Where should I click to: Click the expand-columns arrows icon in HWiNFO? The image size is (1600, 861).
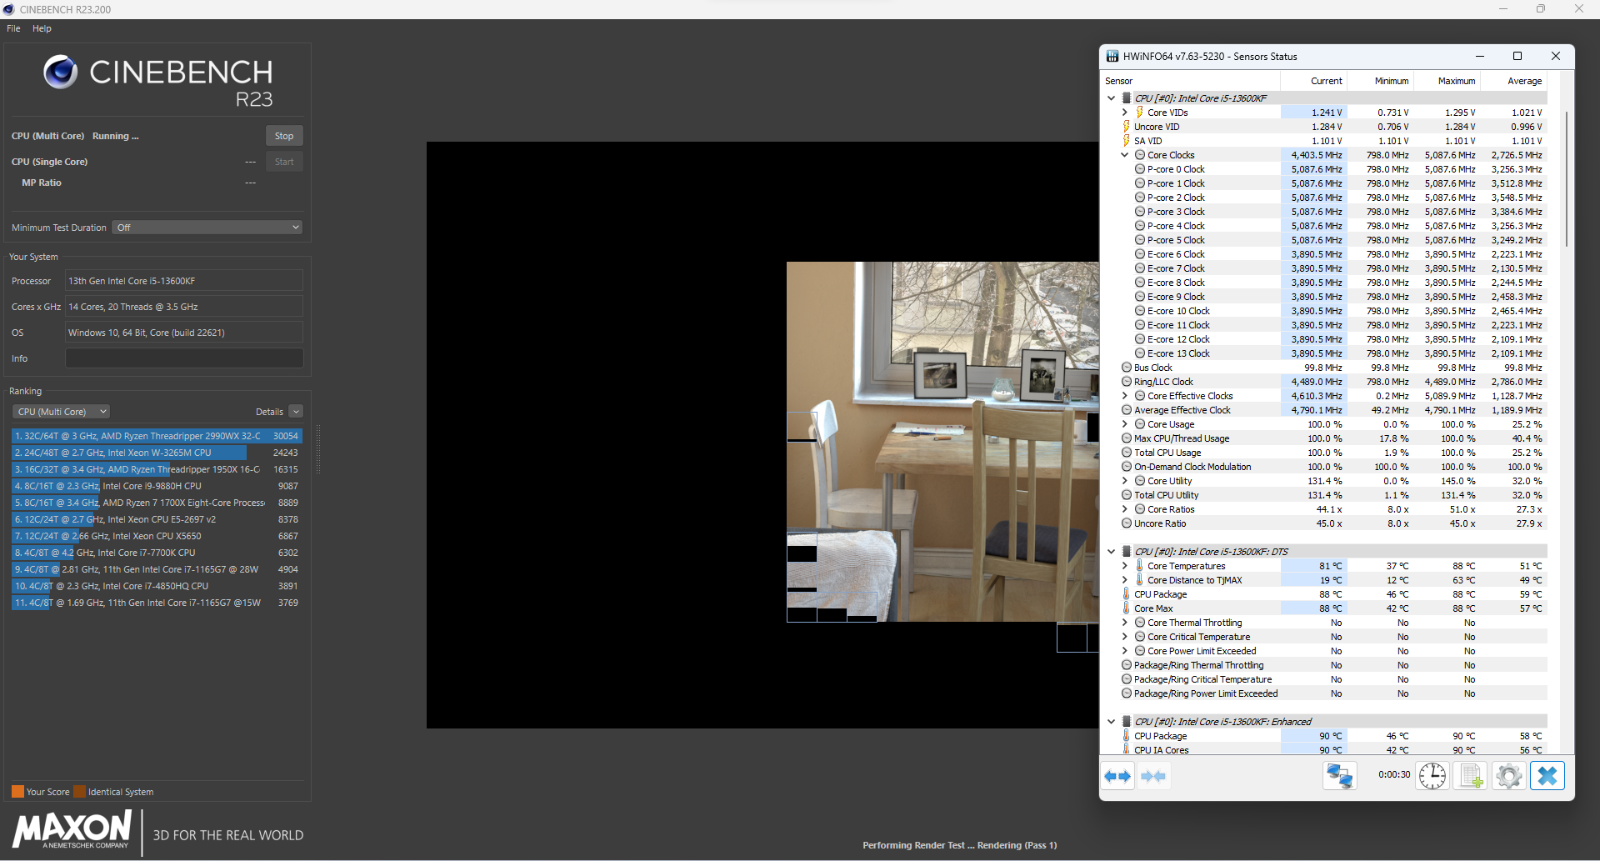click(1118, 776)
